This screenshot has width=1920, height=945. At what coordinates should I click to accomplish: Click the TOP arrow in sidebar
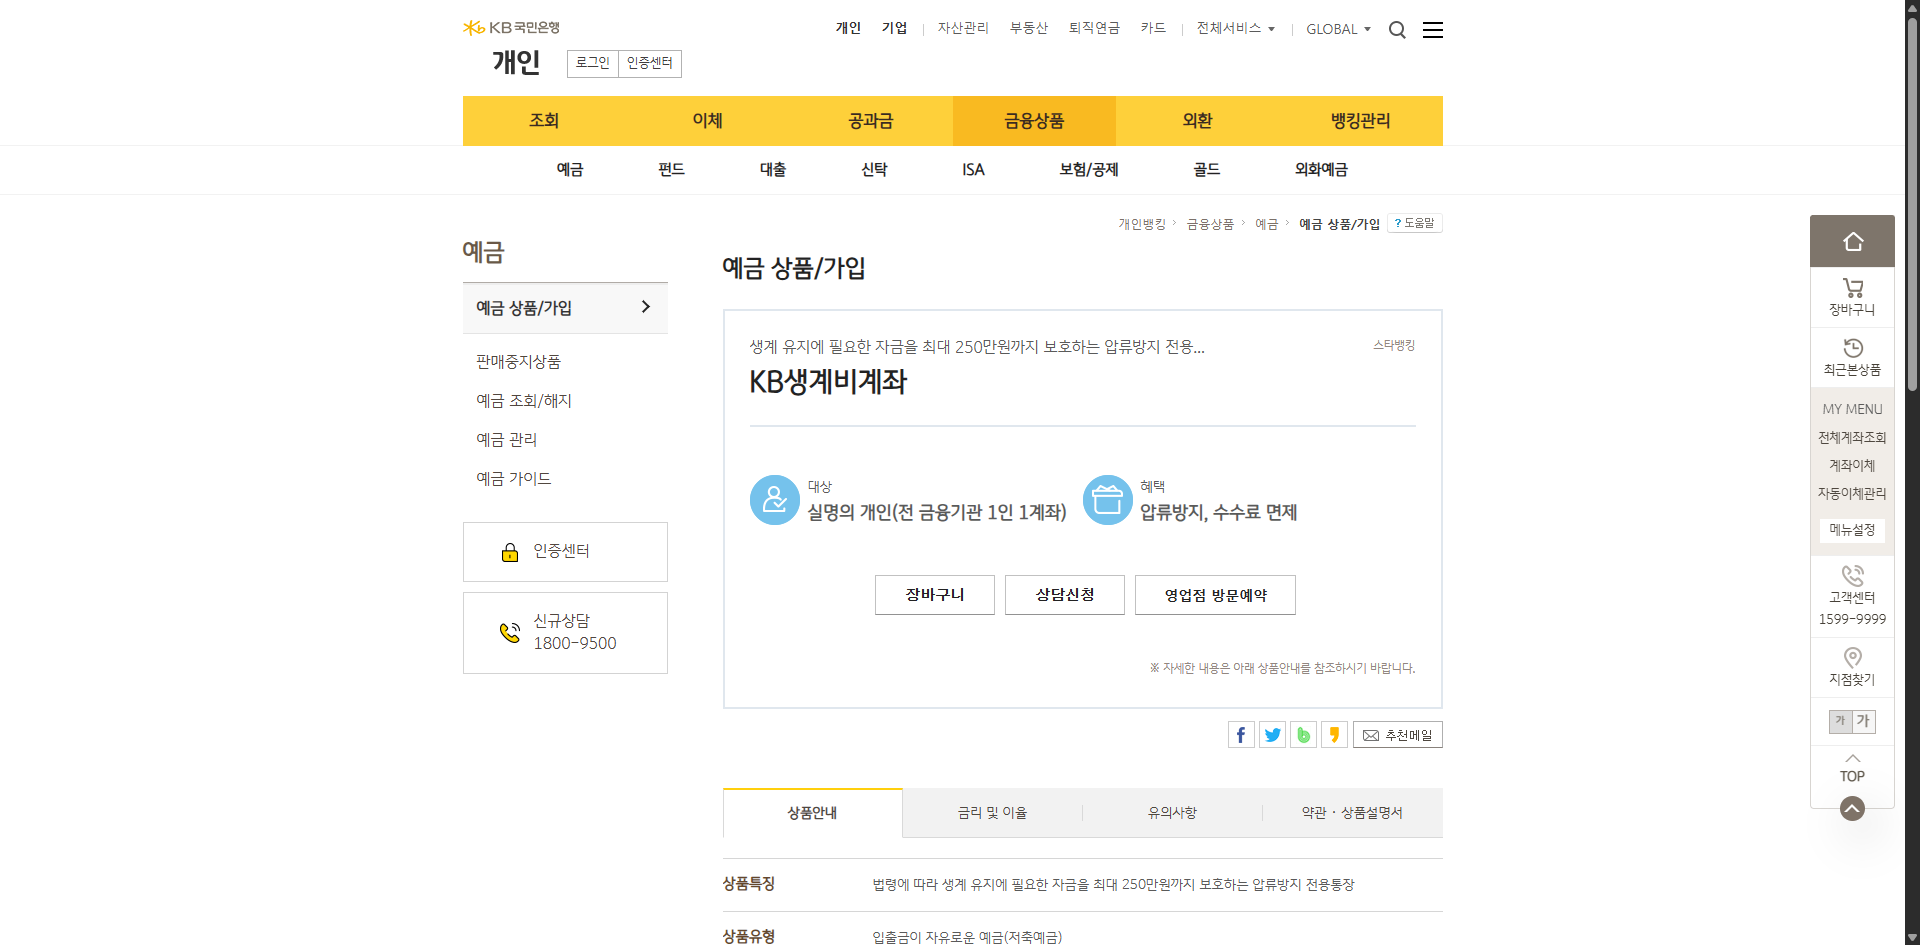(1852, 768)
